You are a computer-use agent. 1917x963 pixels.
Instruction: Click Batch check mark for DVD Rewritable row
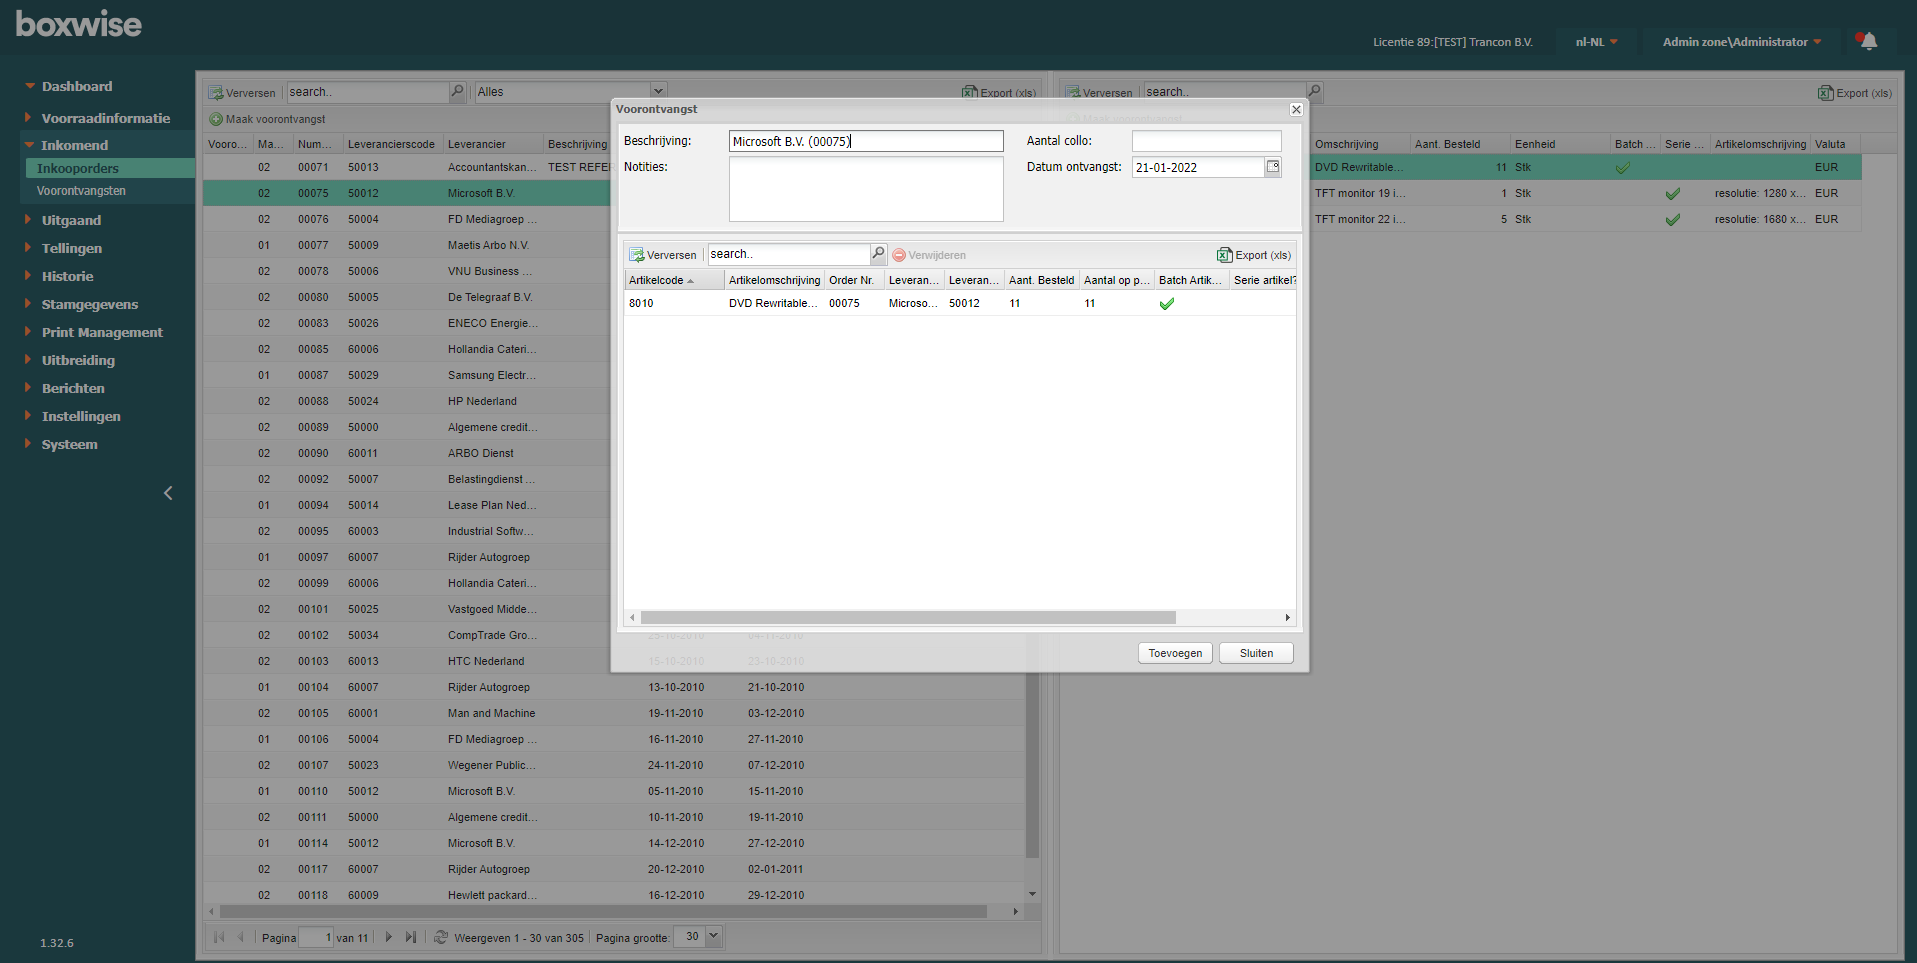[x=1623, y=167]
